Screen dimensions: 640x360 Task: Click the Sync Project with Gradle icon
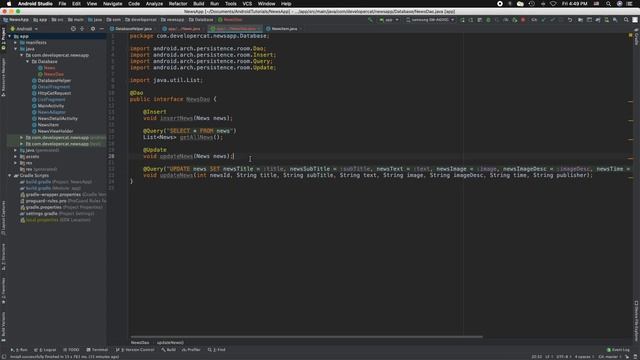(598, 20)
